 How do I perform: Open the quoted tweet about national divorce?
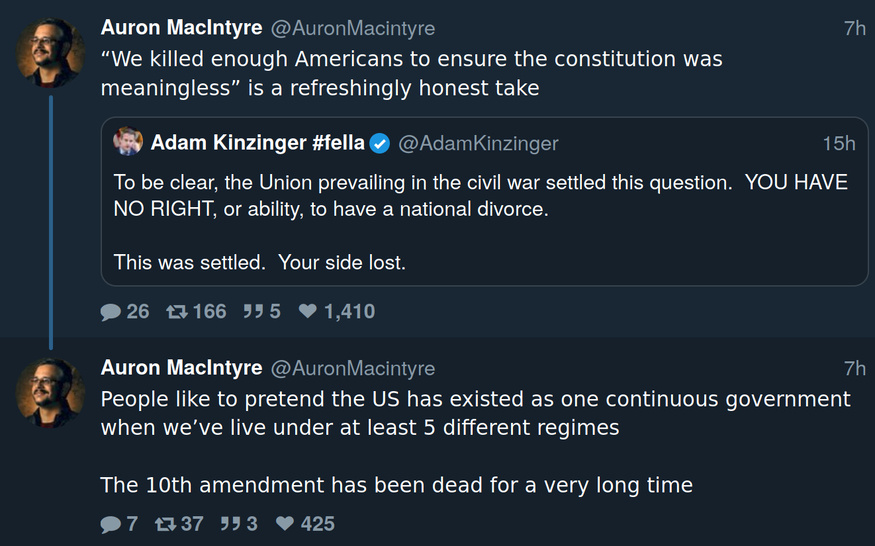click(x=480, y=223)
